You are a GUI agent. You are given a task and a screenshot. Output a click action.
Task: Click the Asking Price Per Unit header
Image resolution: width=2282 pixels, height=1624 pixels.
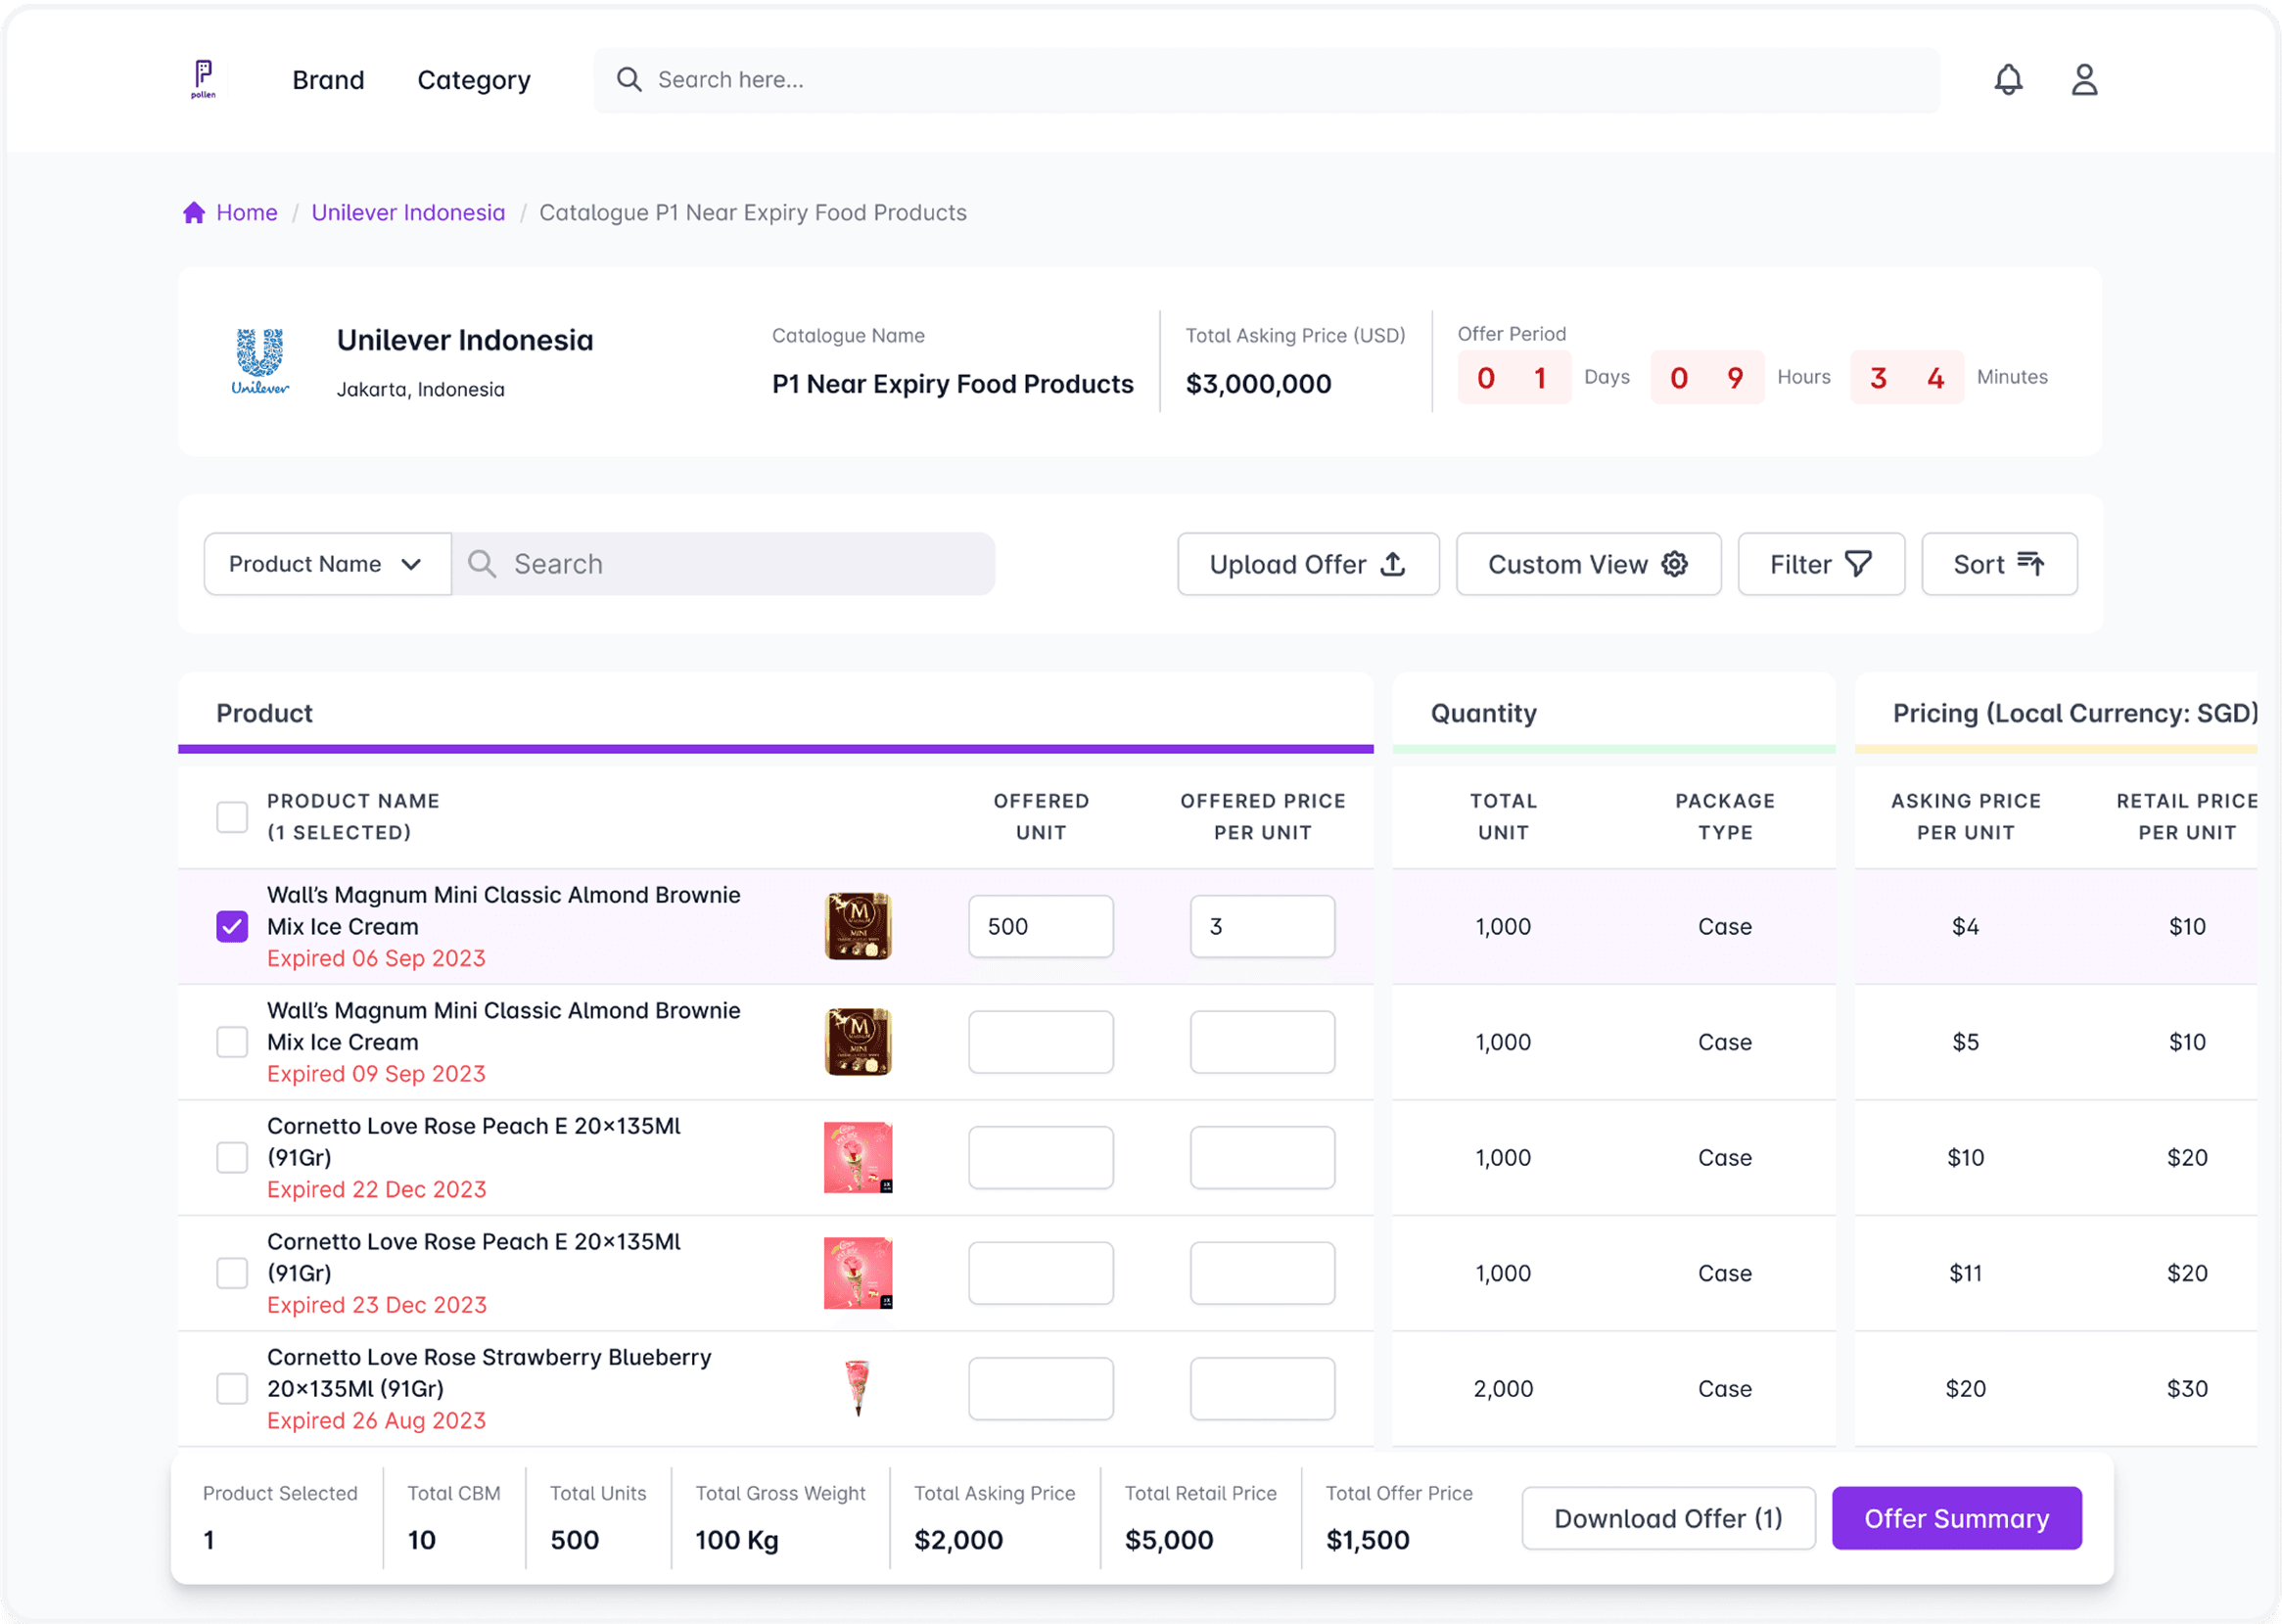(1966, 817)
